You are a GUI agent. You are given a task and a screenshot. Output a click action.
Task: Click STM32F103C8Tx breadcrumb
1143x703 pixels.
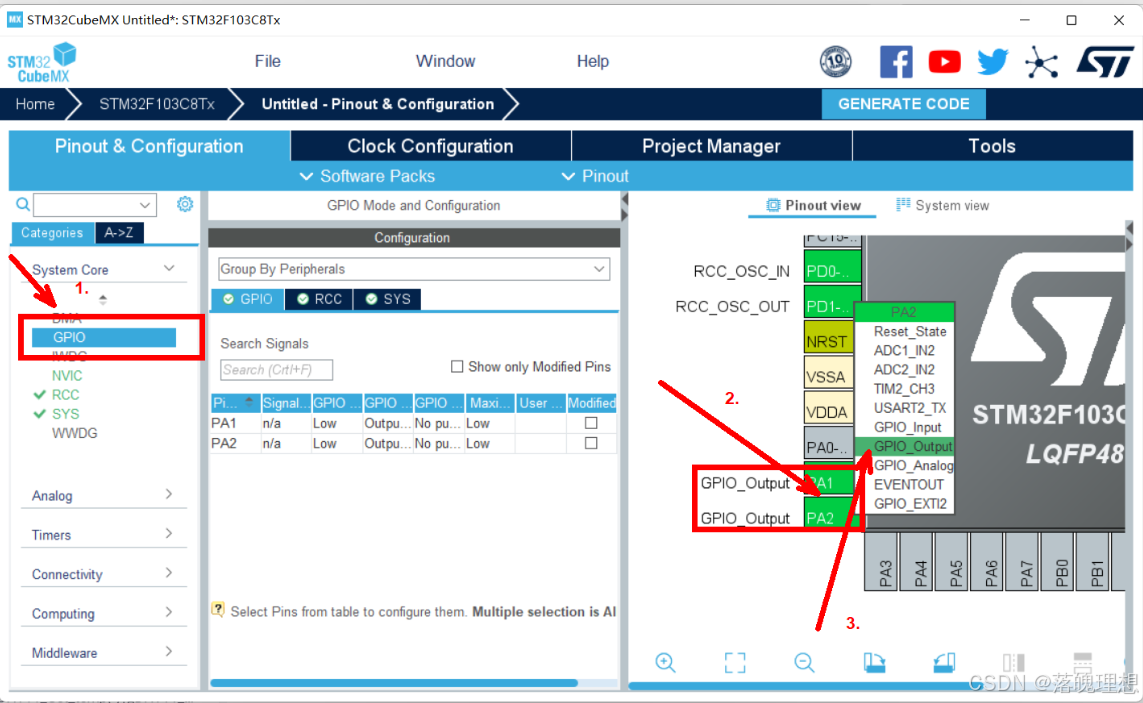coord(157,104)
